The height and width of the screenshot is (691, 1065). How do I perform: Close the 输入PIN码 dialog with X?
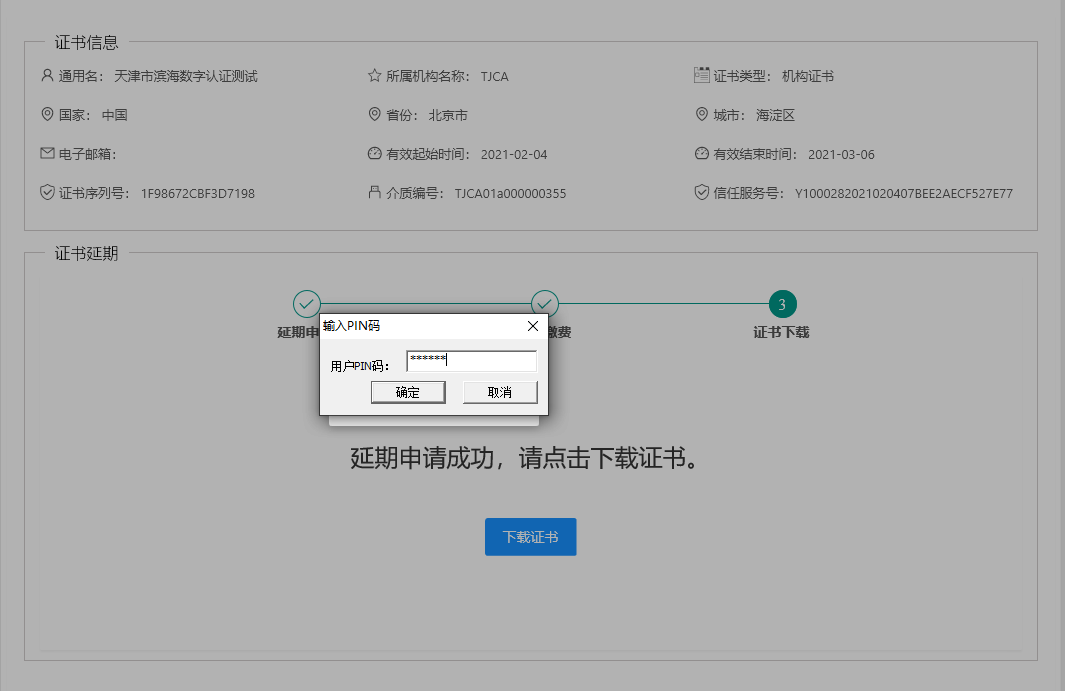pyautogui.click(x=532, y=326)
